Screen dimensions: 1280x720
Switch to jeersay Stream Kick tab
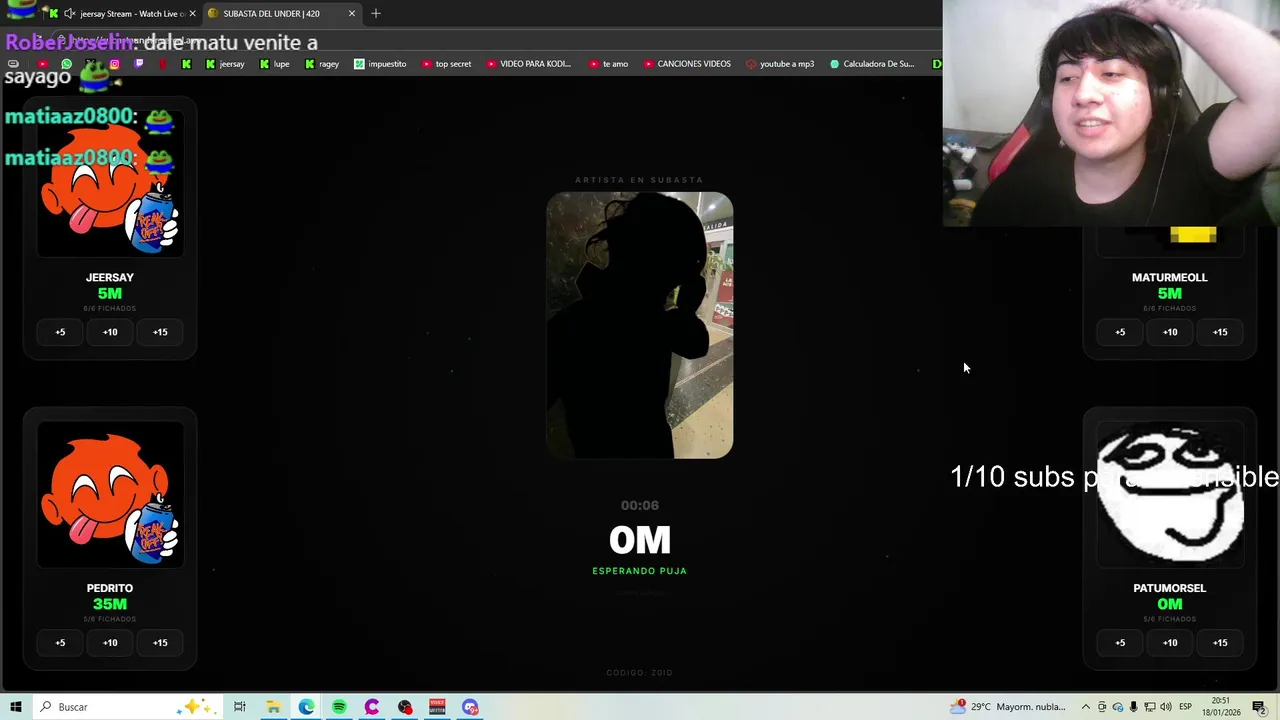[x=122, y=13]
